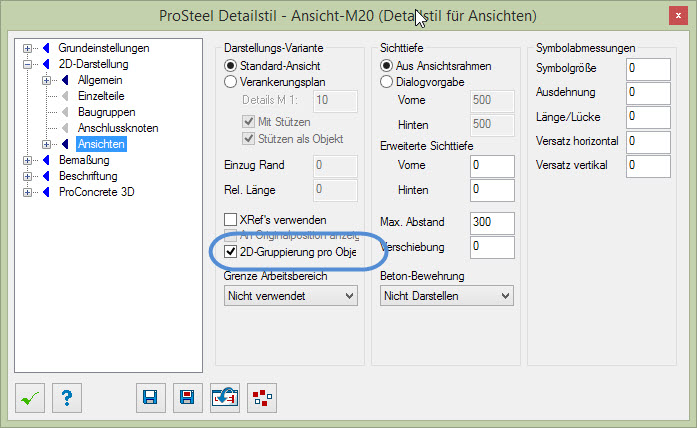The height and width of the screenshot is (428, 697).
Task: Select the Standard-Ansicht radio button
Action: 230,66
